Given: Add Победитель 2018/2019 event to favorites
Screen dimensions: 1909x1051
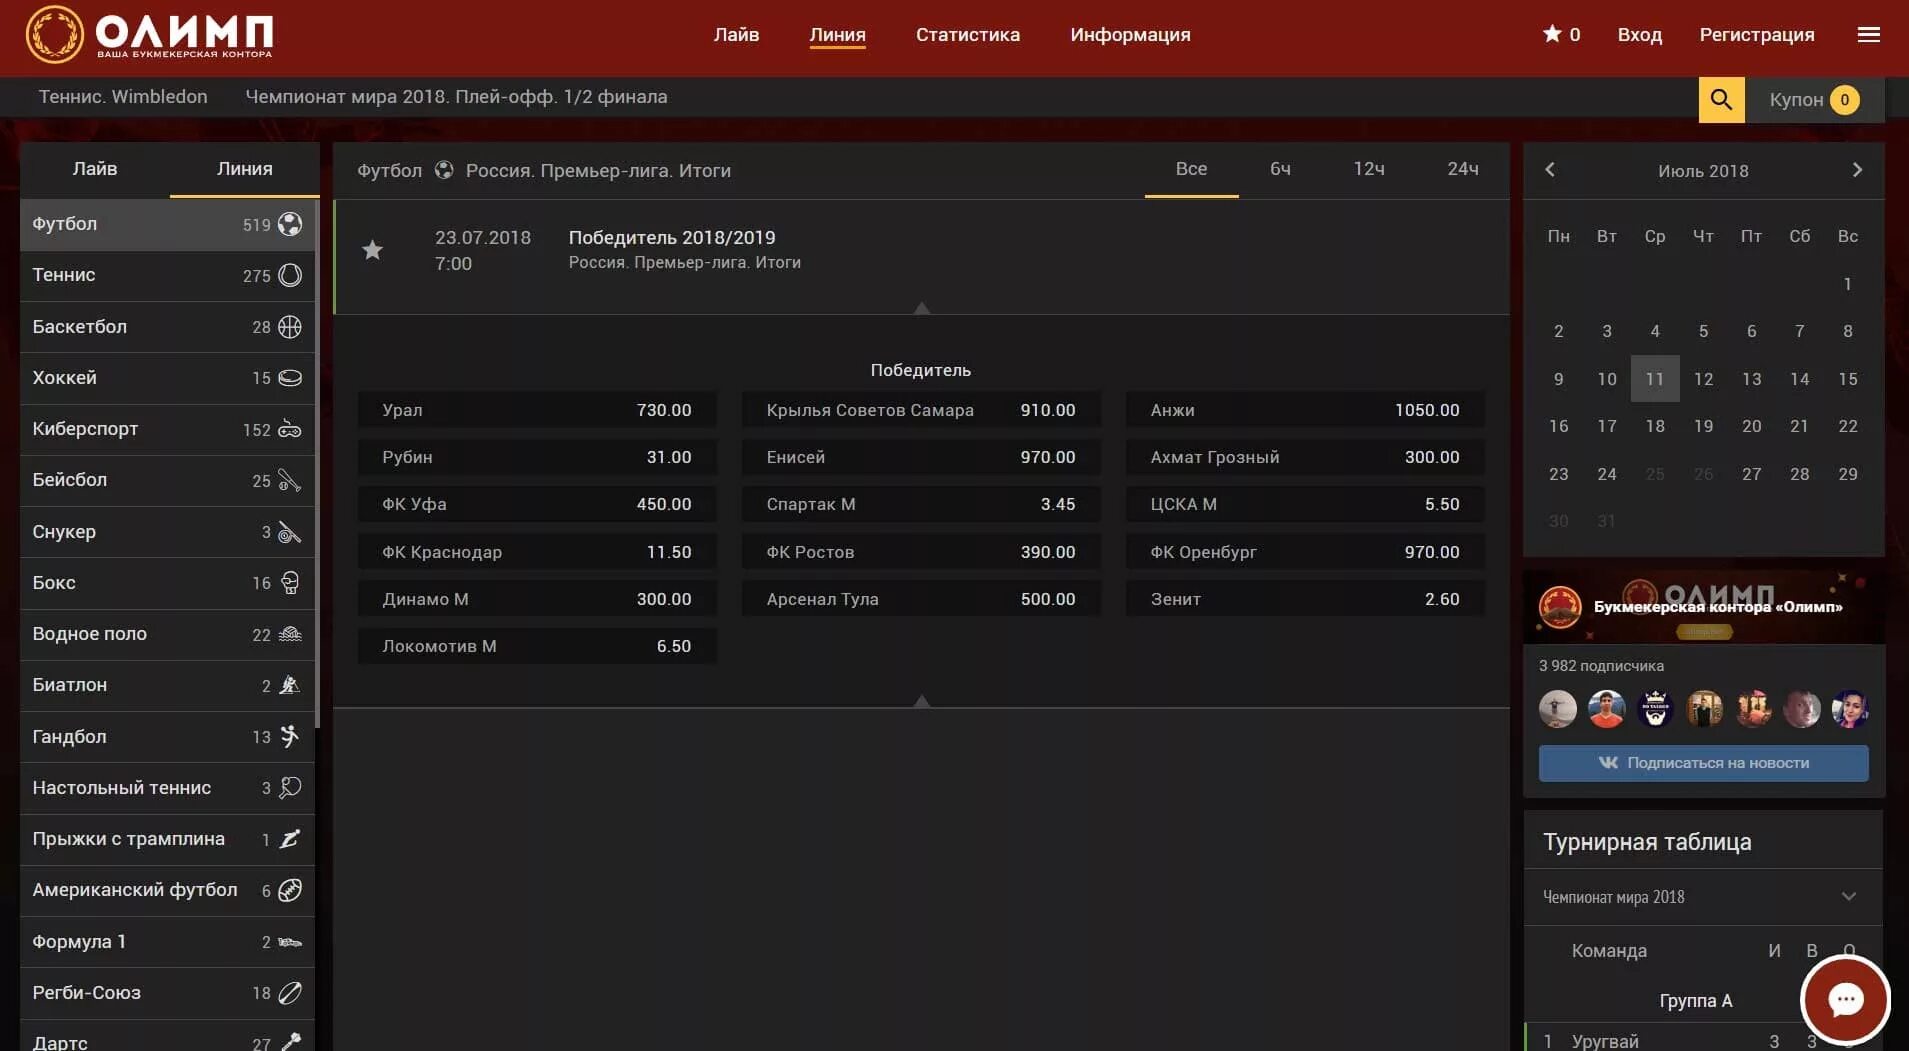Looking at the screenshot, I should [372, 250].
